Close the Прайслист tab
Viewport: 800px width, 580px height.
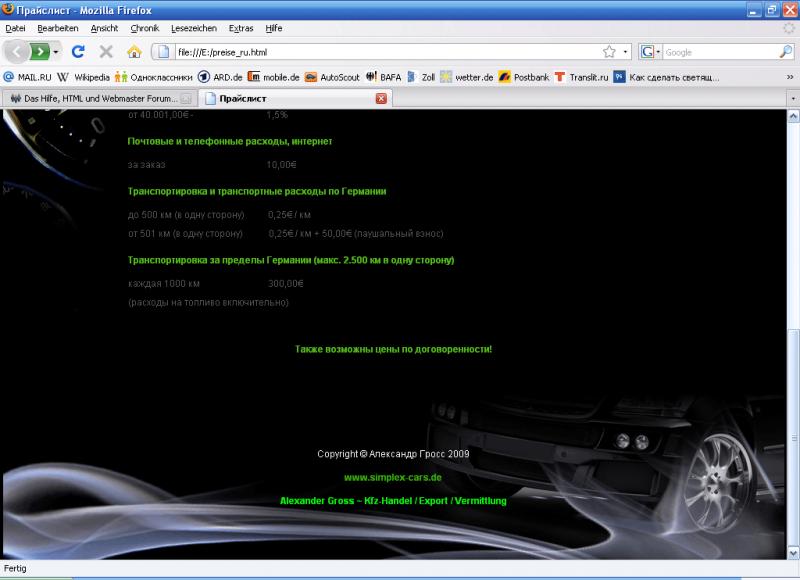tap(381, 98)
